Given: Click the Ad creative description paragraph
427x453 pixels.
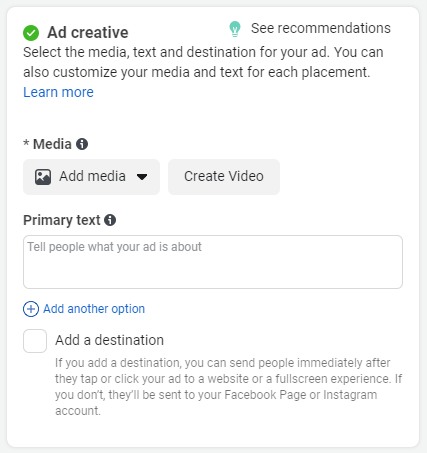Looking at the screenshot, I should tap(203, 62).
